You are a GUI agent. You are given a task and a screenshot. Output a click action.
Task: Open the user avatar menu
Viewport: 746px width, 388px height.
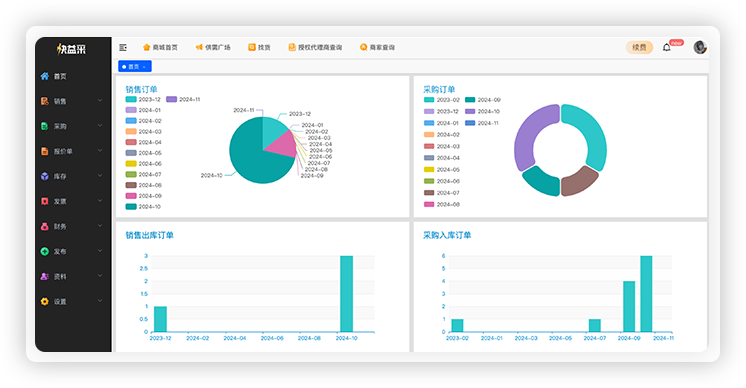700,48
